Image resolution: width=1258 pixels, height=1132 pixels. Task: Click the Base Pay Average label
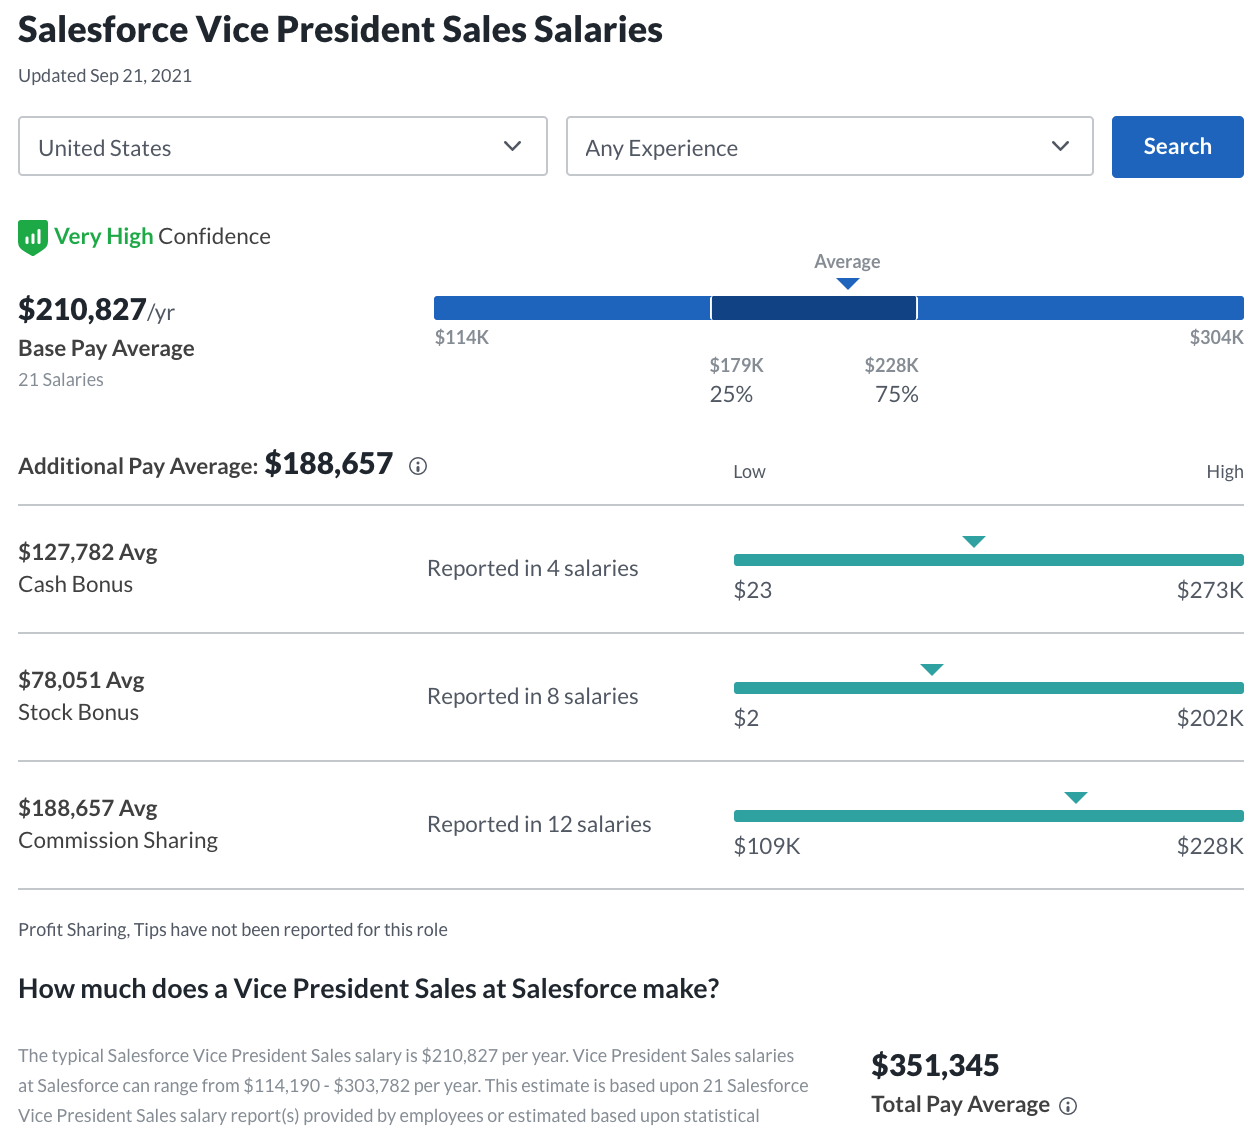point(106,348)
